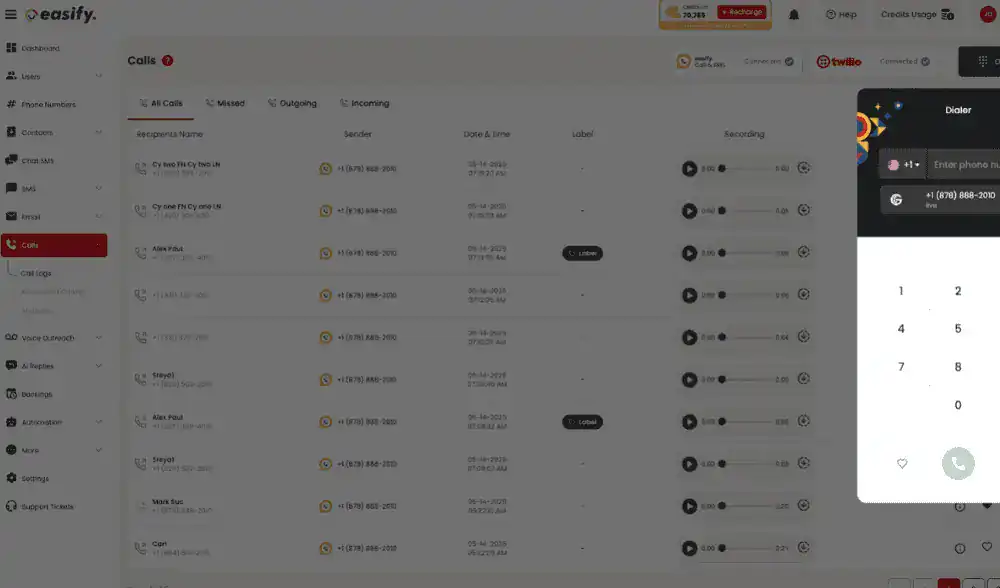Switch to the Missed calls tab

[225, 103]
